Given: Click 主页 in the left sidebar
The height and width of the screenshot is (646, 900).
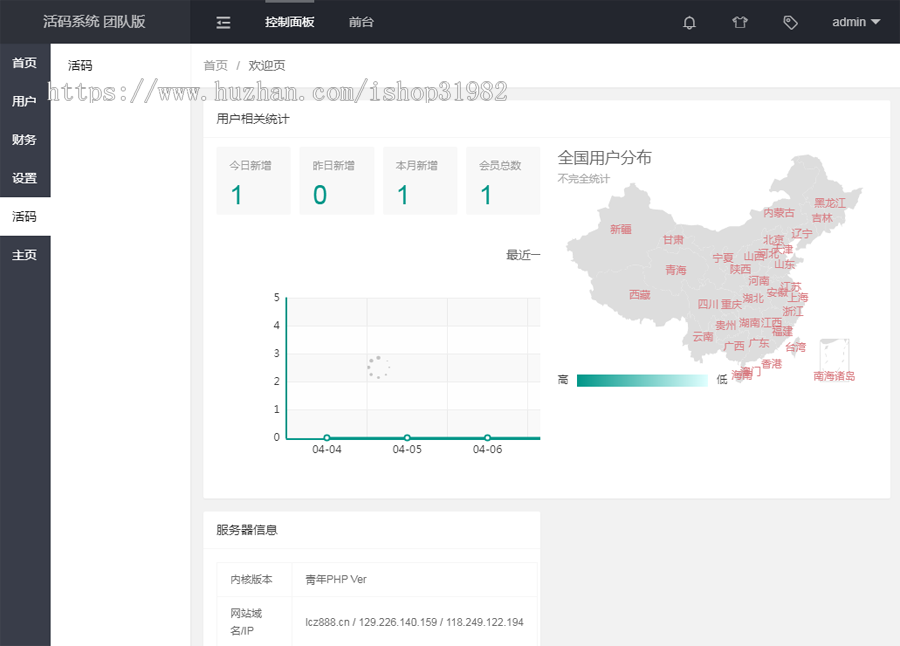Looking at the screenshot, I should pos(25,254).
